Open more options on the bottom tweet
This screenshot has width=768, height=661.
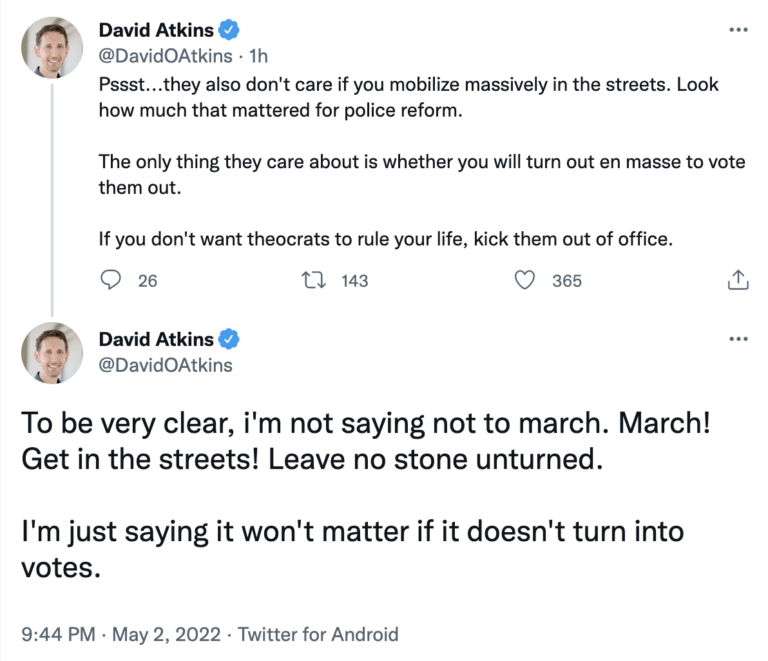(739, 338)
